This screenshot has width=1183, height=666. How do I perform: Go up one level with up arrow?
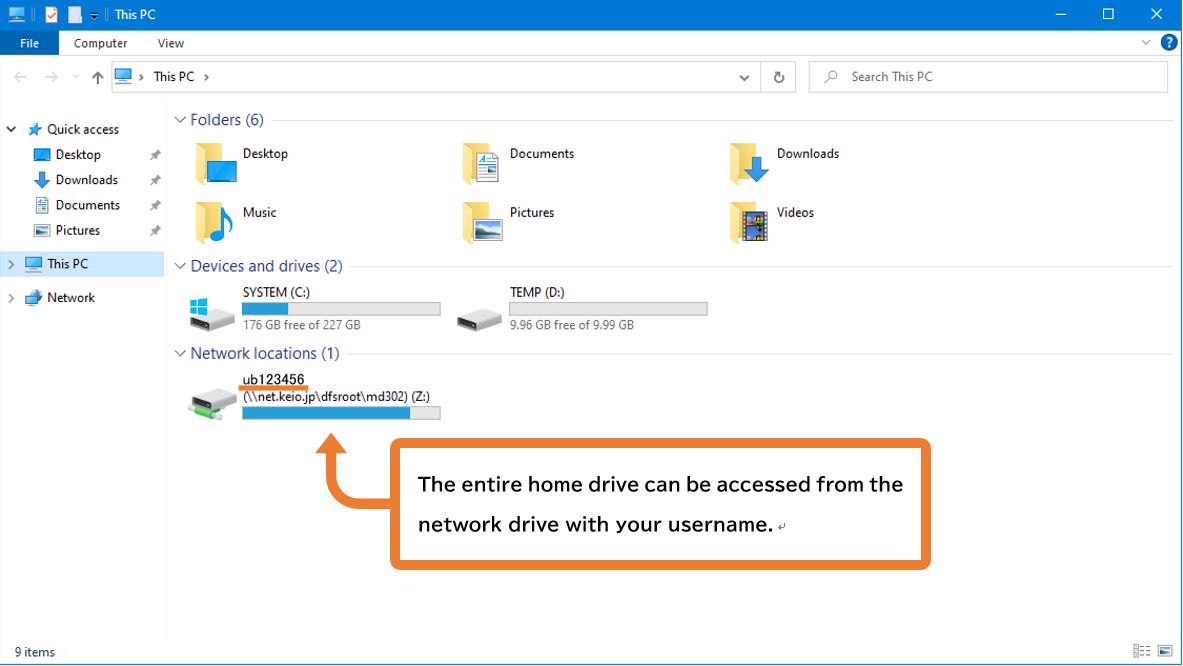coord(97,77)
